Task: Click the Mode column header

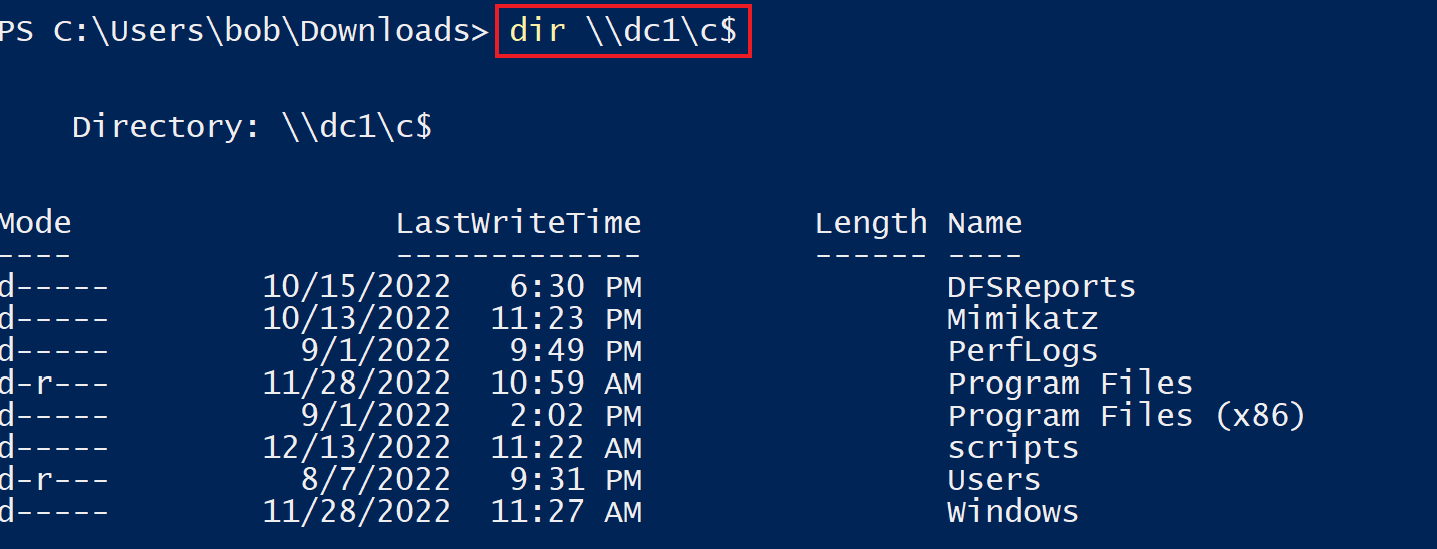Action: point(36,222)
